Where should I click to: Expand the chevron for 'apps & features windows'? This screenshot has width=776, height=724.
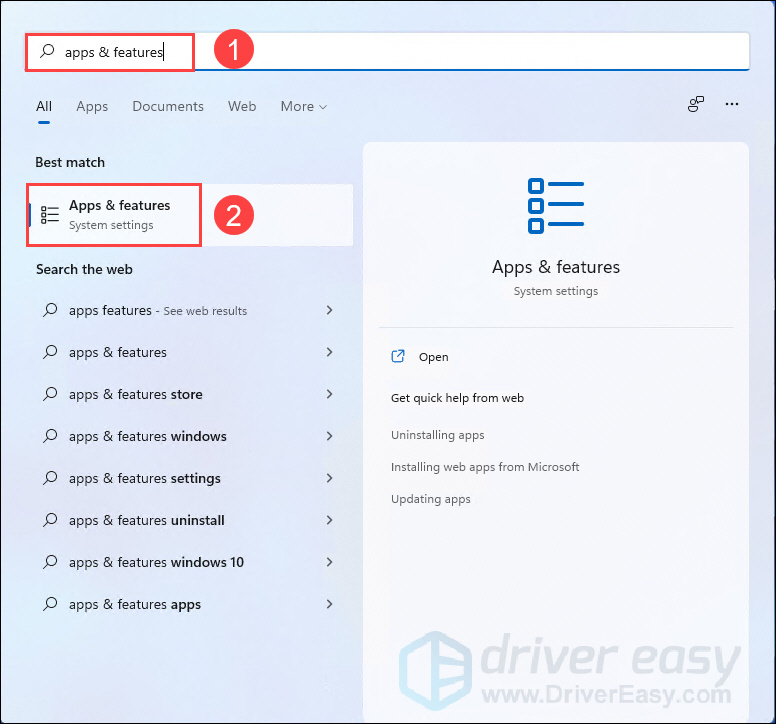click(330, 436)
